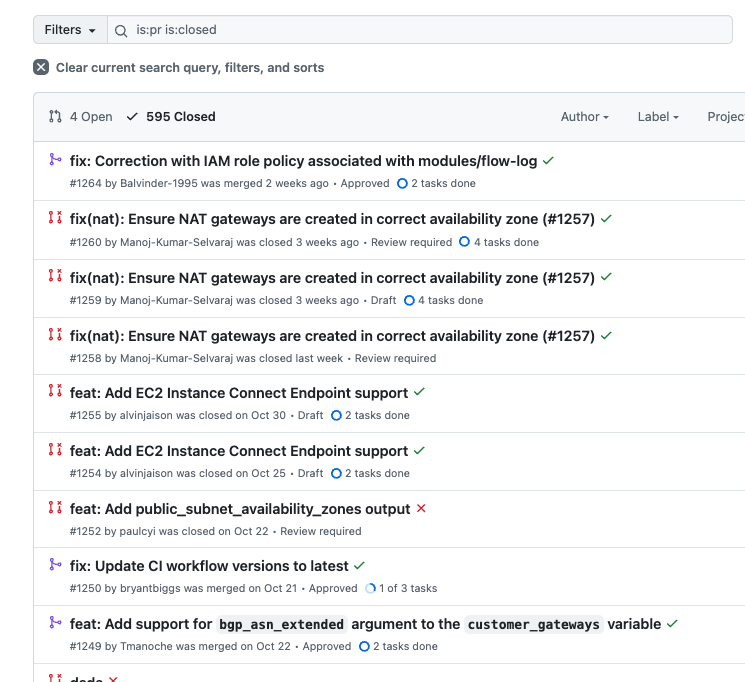Click green check status on flow-log PR
745x682 pixels.
click(548, 160)
